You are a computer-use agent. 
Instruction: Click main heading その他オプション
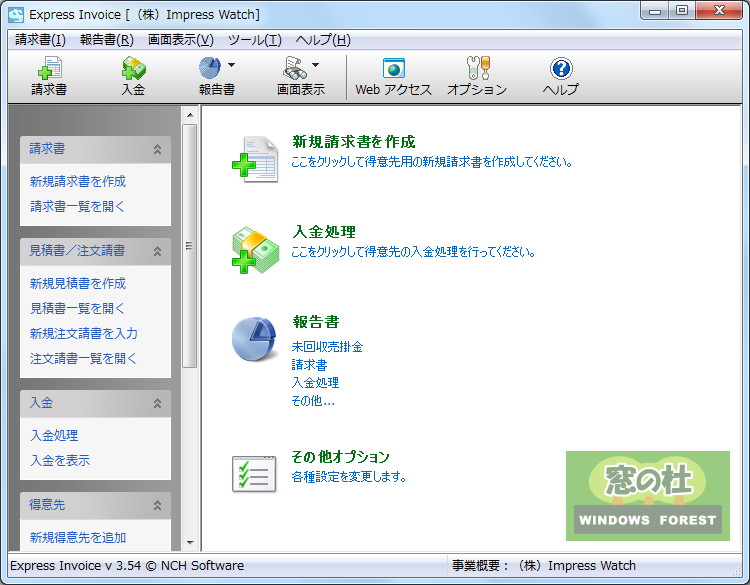click(341, 457)
